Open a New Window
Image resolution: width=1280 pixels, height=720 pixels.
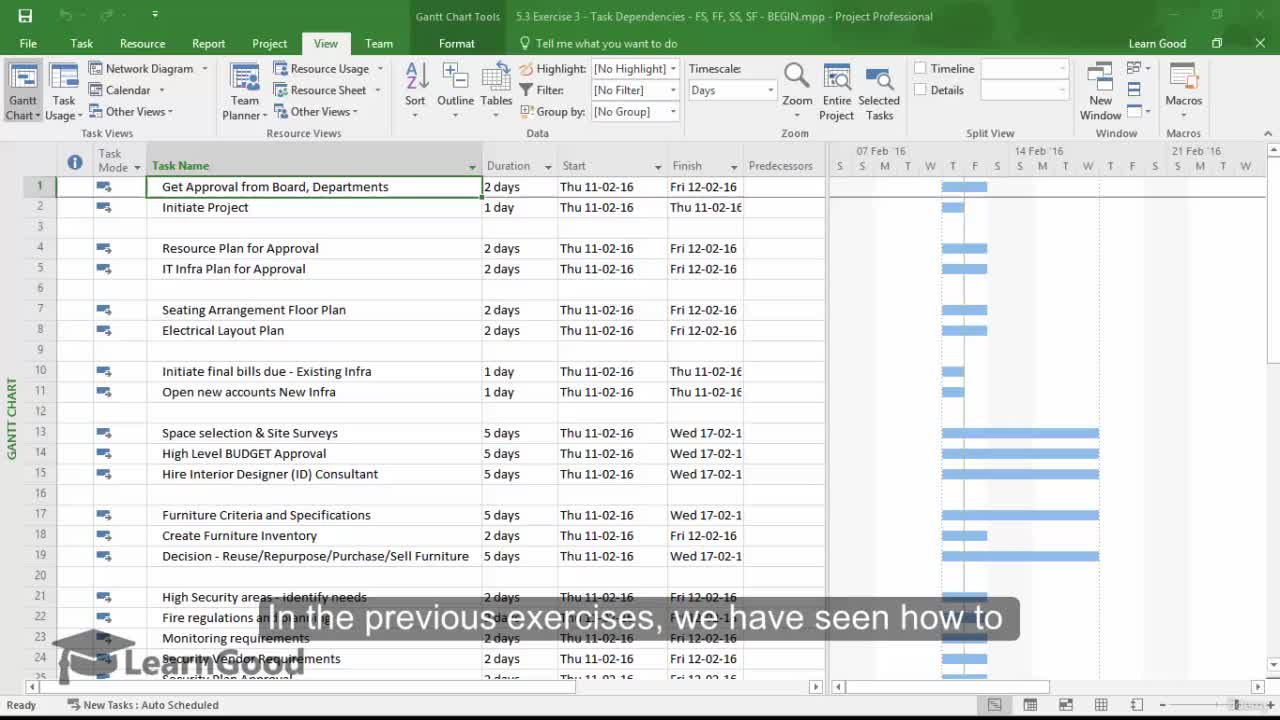pos(1100,92)
